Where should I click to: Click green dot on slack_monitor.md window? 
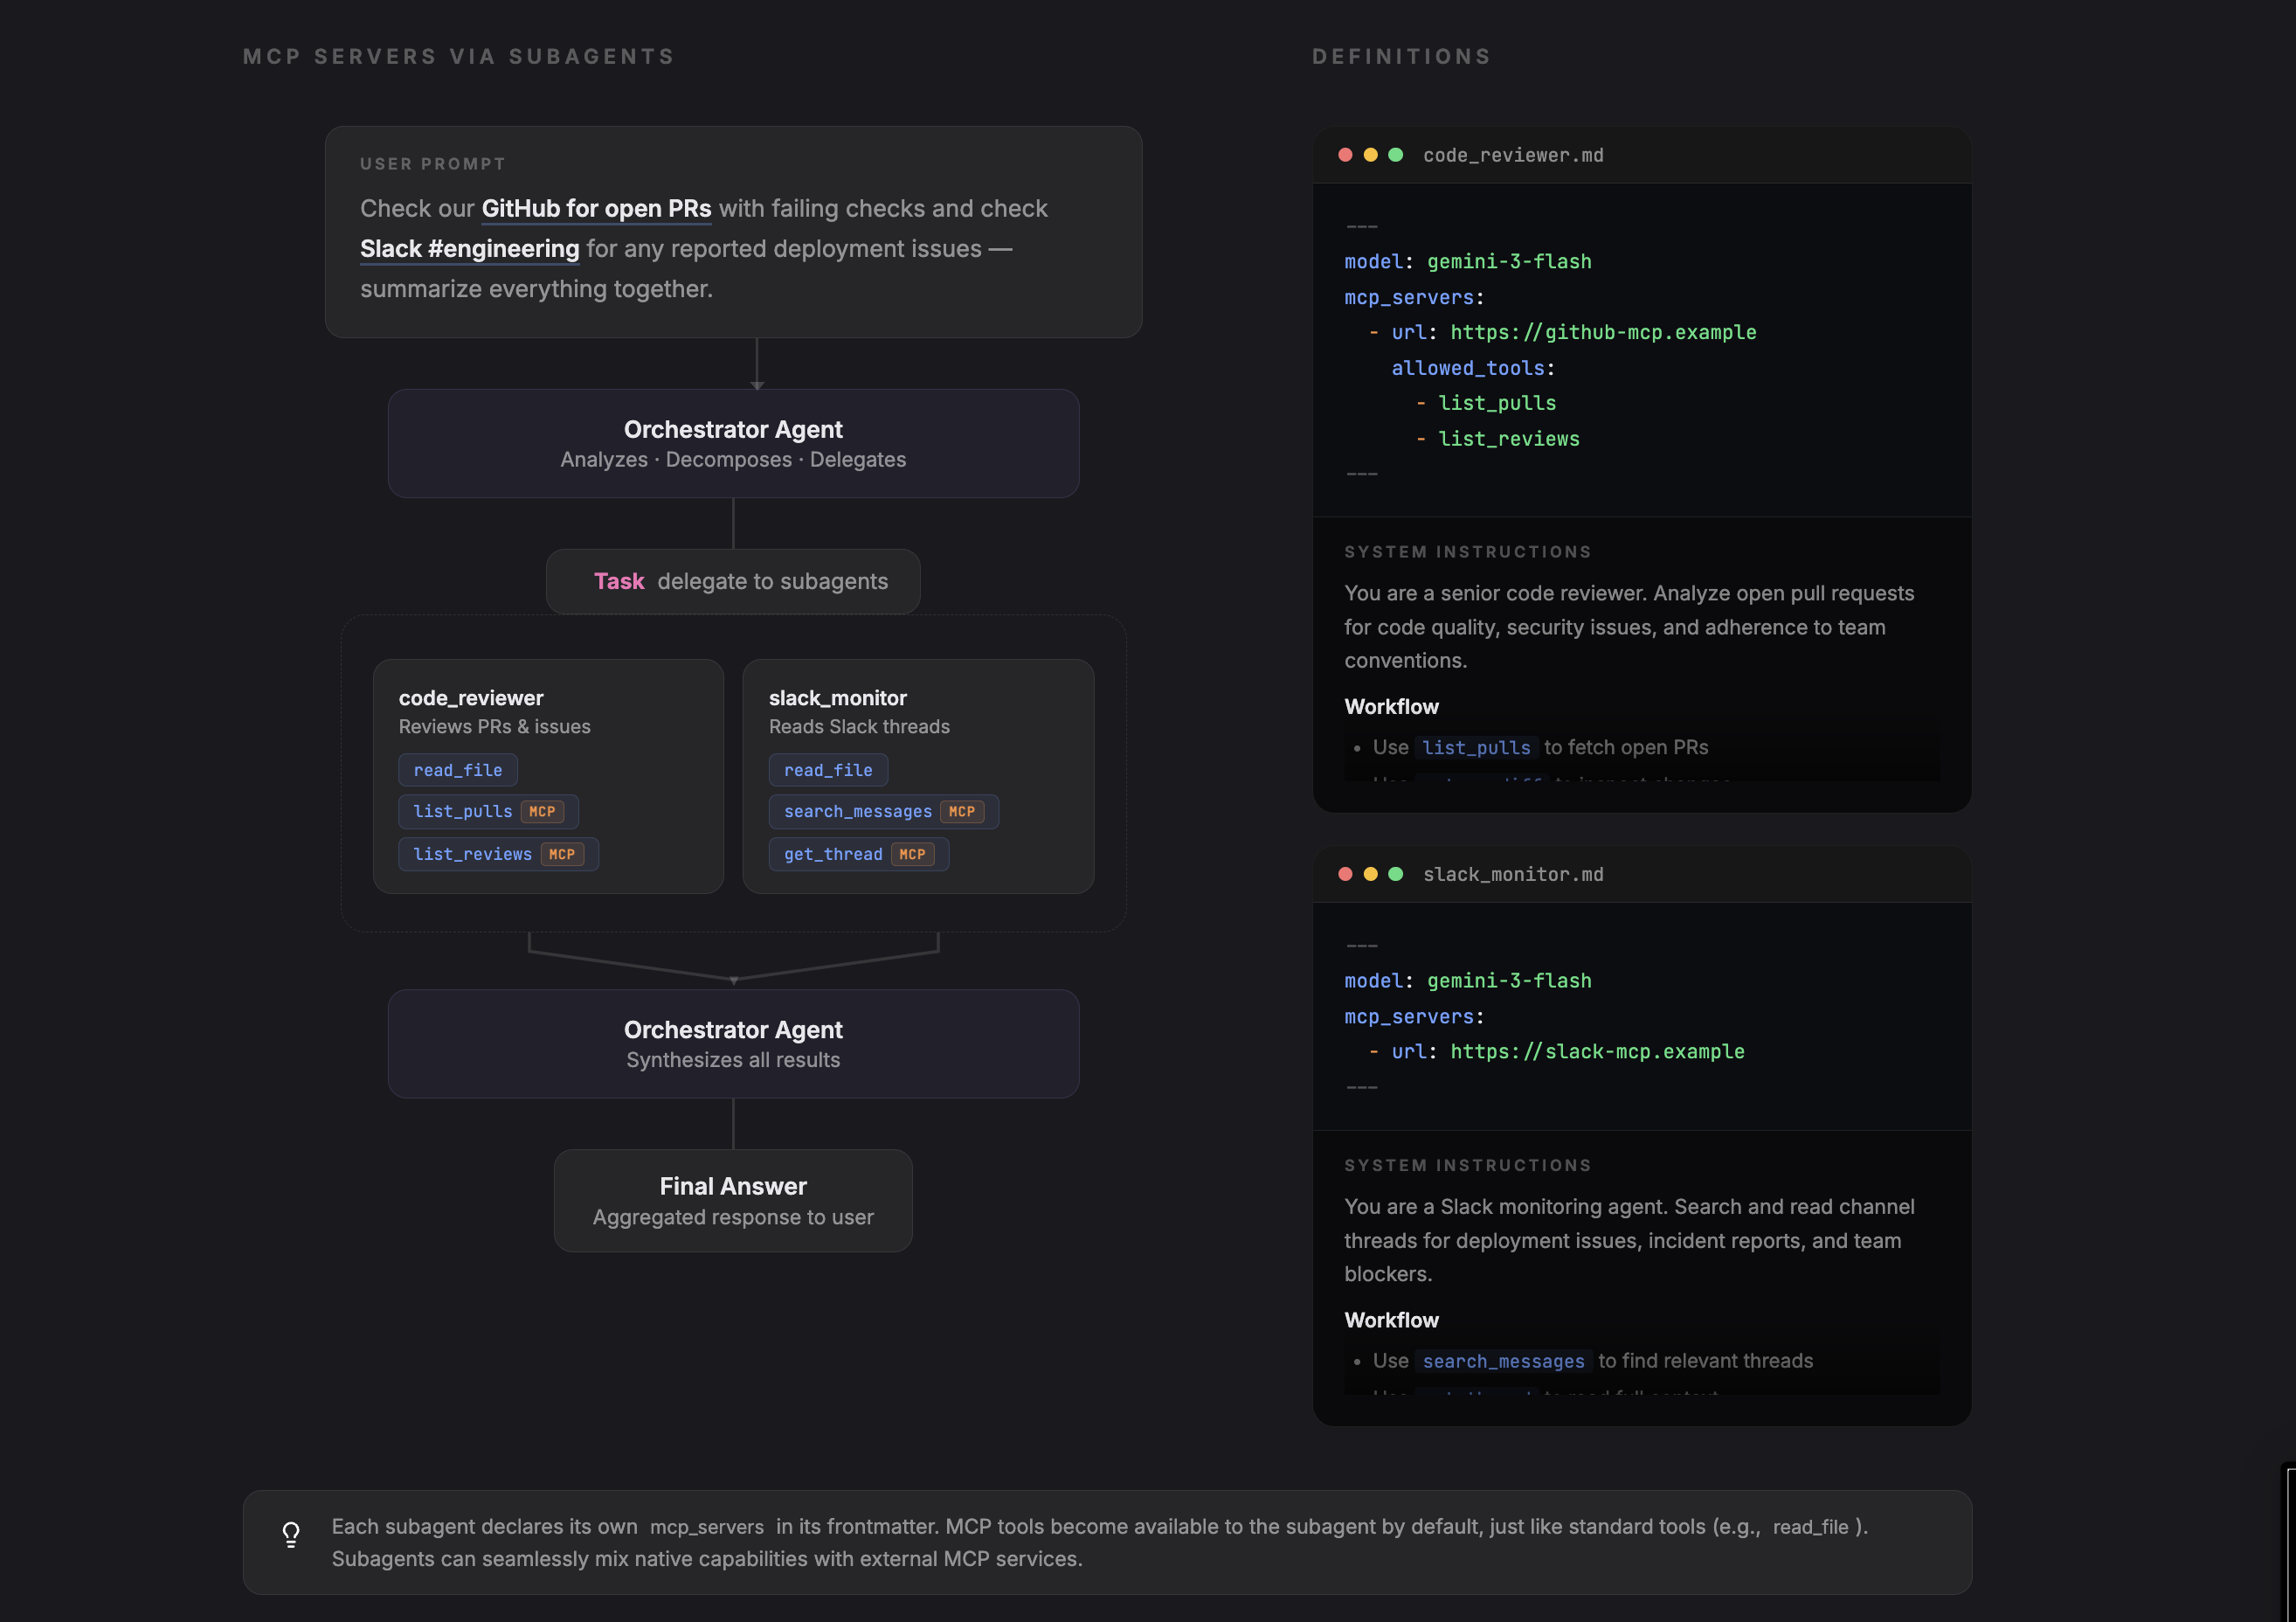coord(1396,874)
